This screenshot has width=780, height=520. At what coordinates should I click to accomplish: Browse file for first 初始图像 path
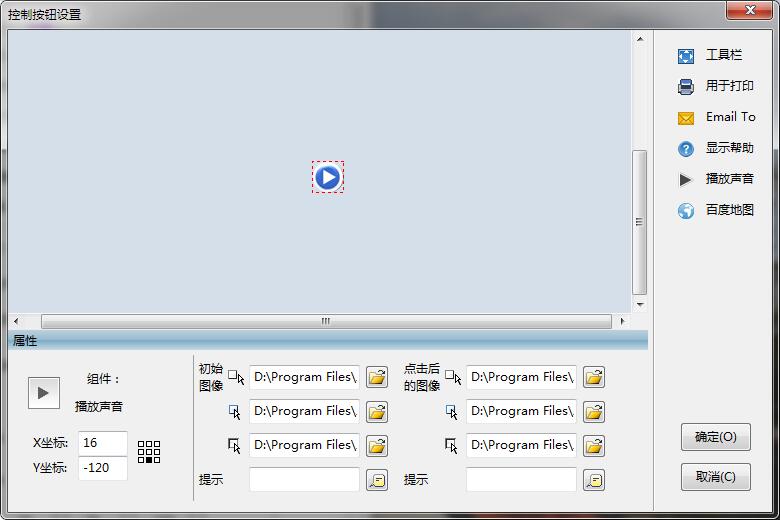(377, 377)
